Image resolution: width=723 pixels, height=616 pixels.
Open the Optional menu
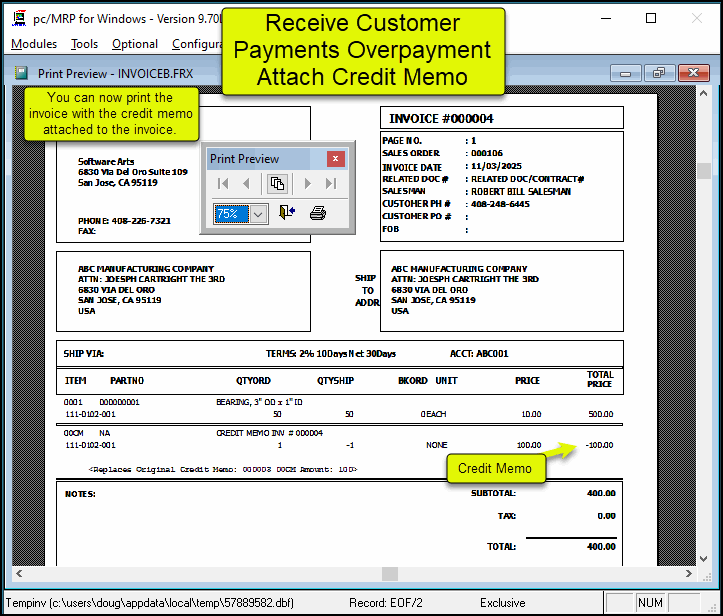tap(135, 44)
